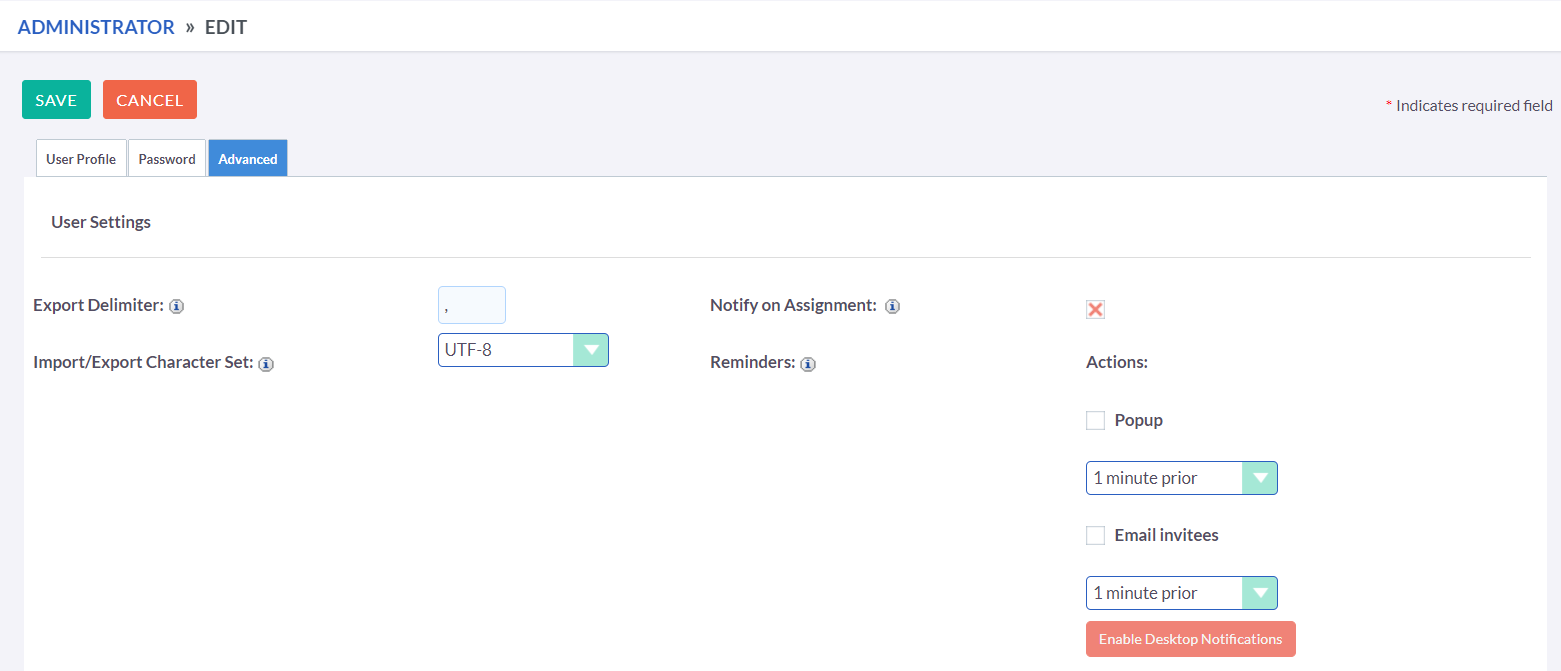1561x671 pixels.
Task: Expand the Email invitees reminder time dropdown
Action: (x=1181, y=593)
